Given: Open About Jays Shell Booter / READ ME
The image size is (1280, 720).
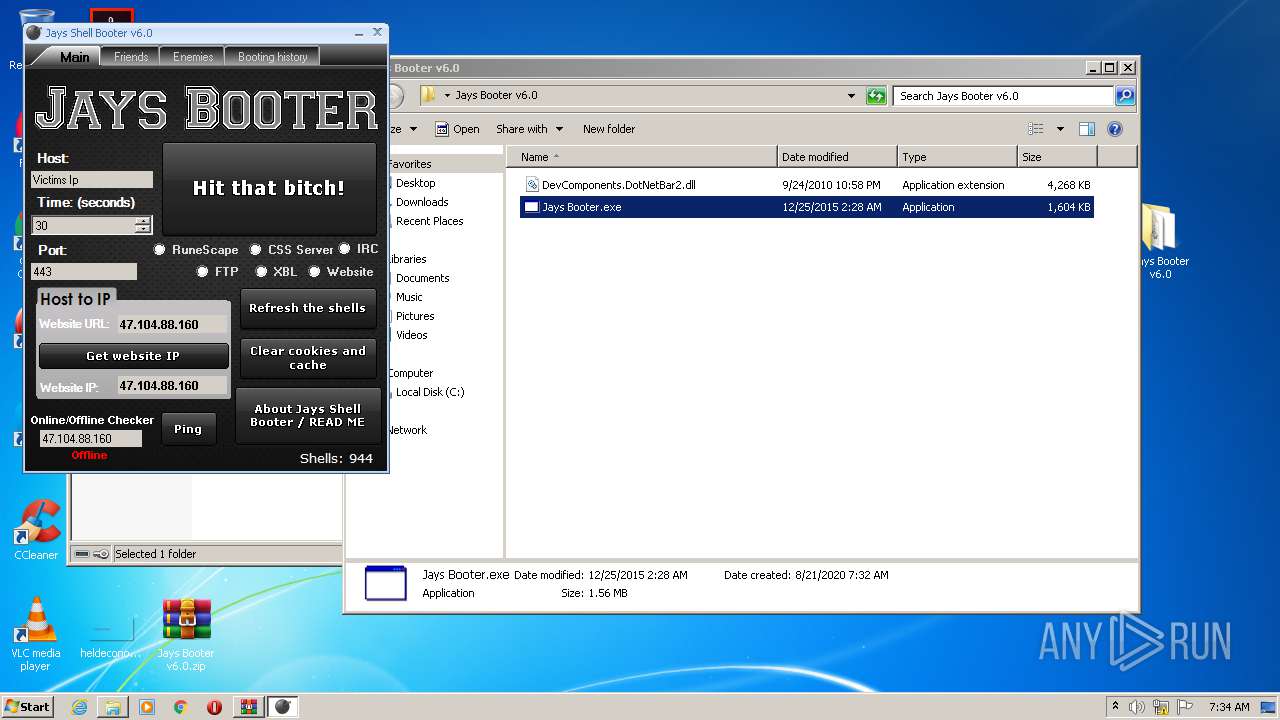Looking at the screenshot, I should click(x=308, y=415).
